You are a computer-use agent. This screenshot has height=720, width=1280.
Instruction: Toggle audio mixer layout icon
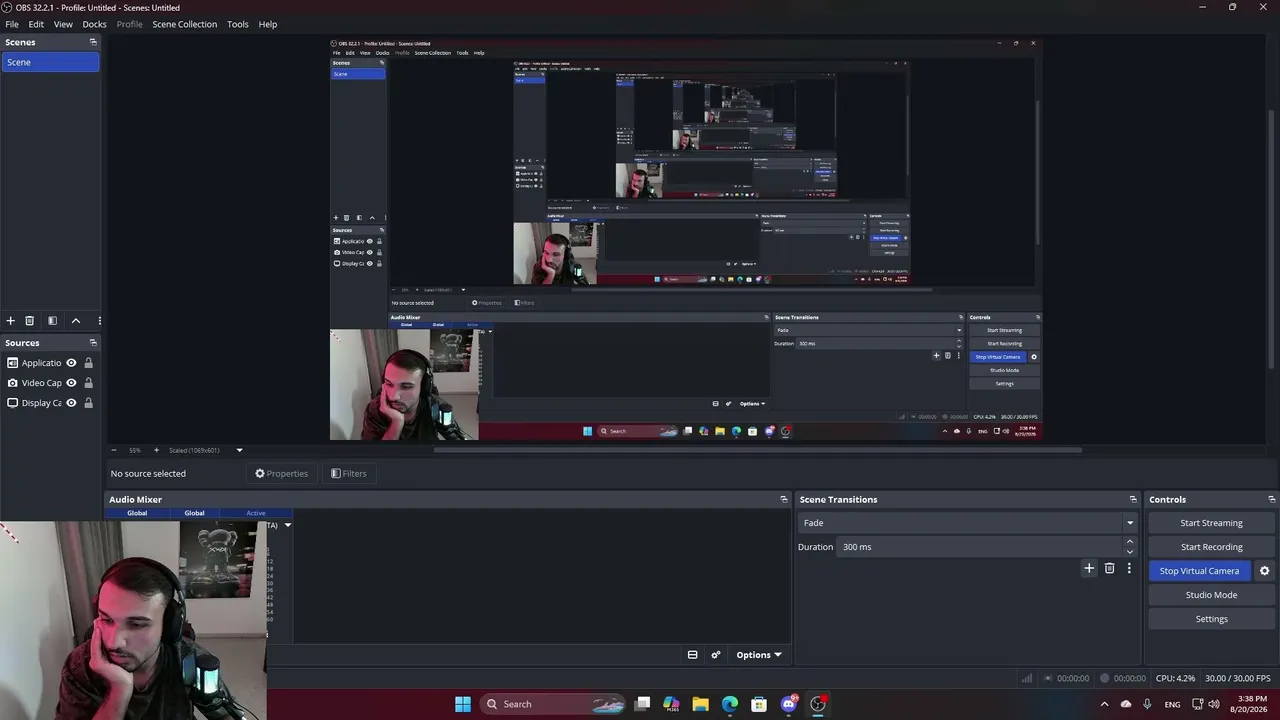click(x=692, y=655)
